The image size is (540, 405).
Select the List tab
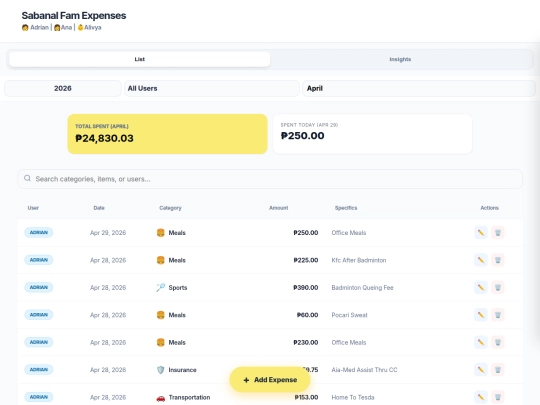139,59
